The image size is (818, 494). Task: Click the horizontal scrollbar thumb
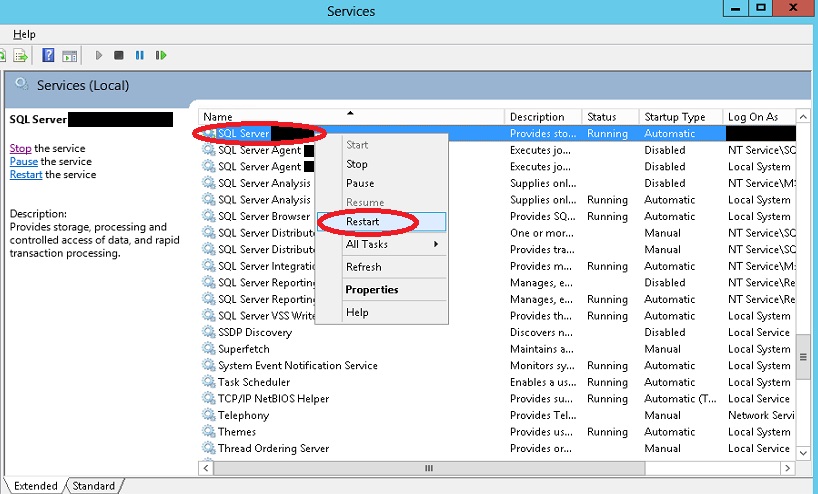(429, 468)
